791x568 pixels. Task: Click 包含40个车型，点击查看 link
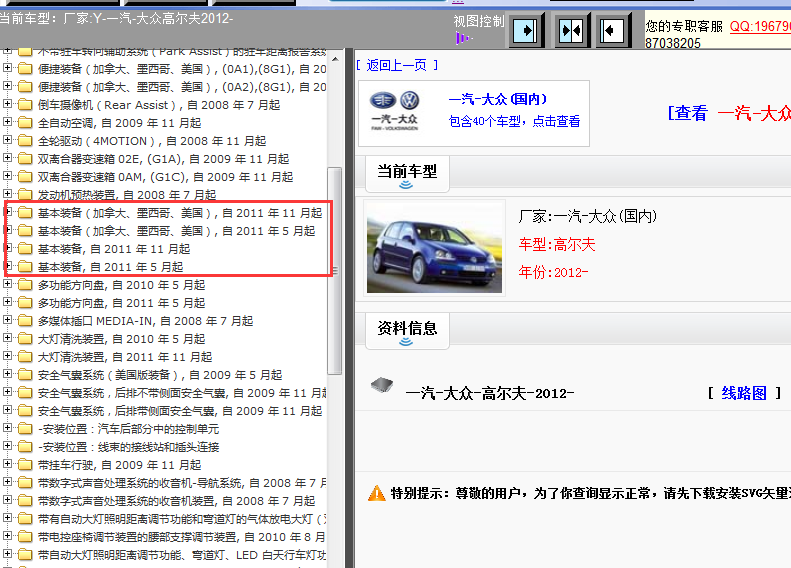515,121
